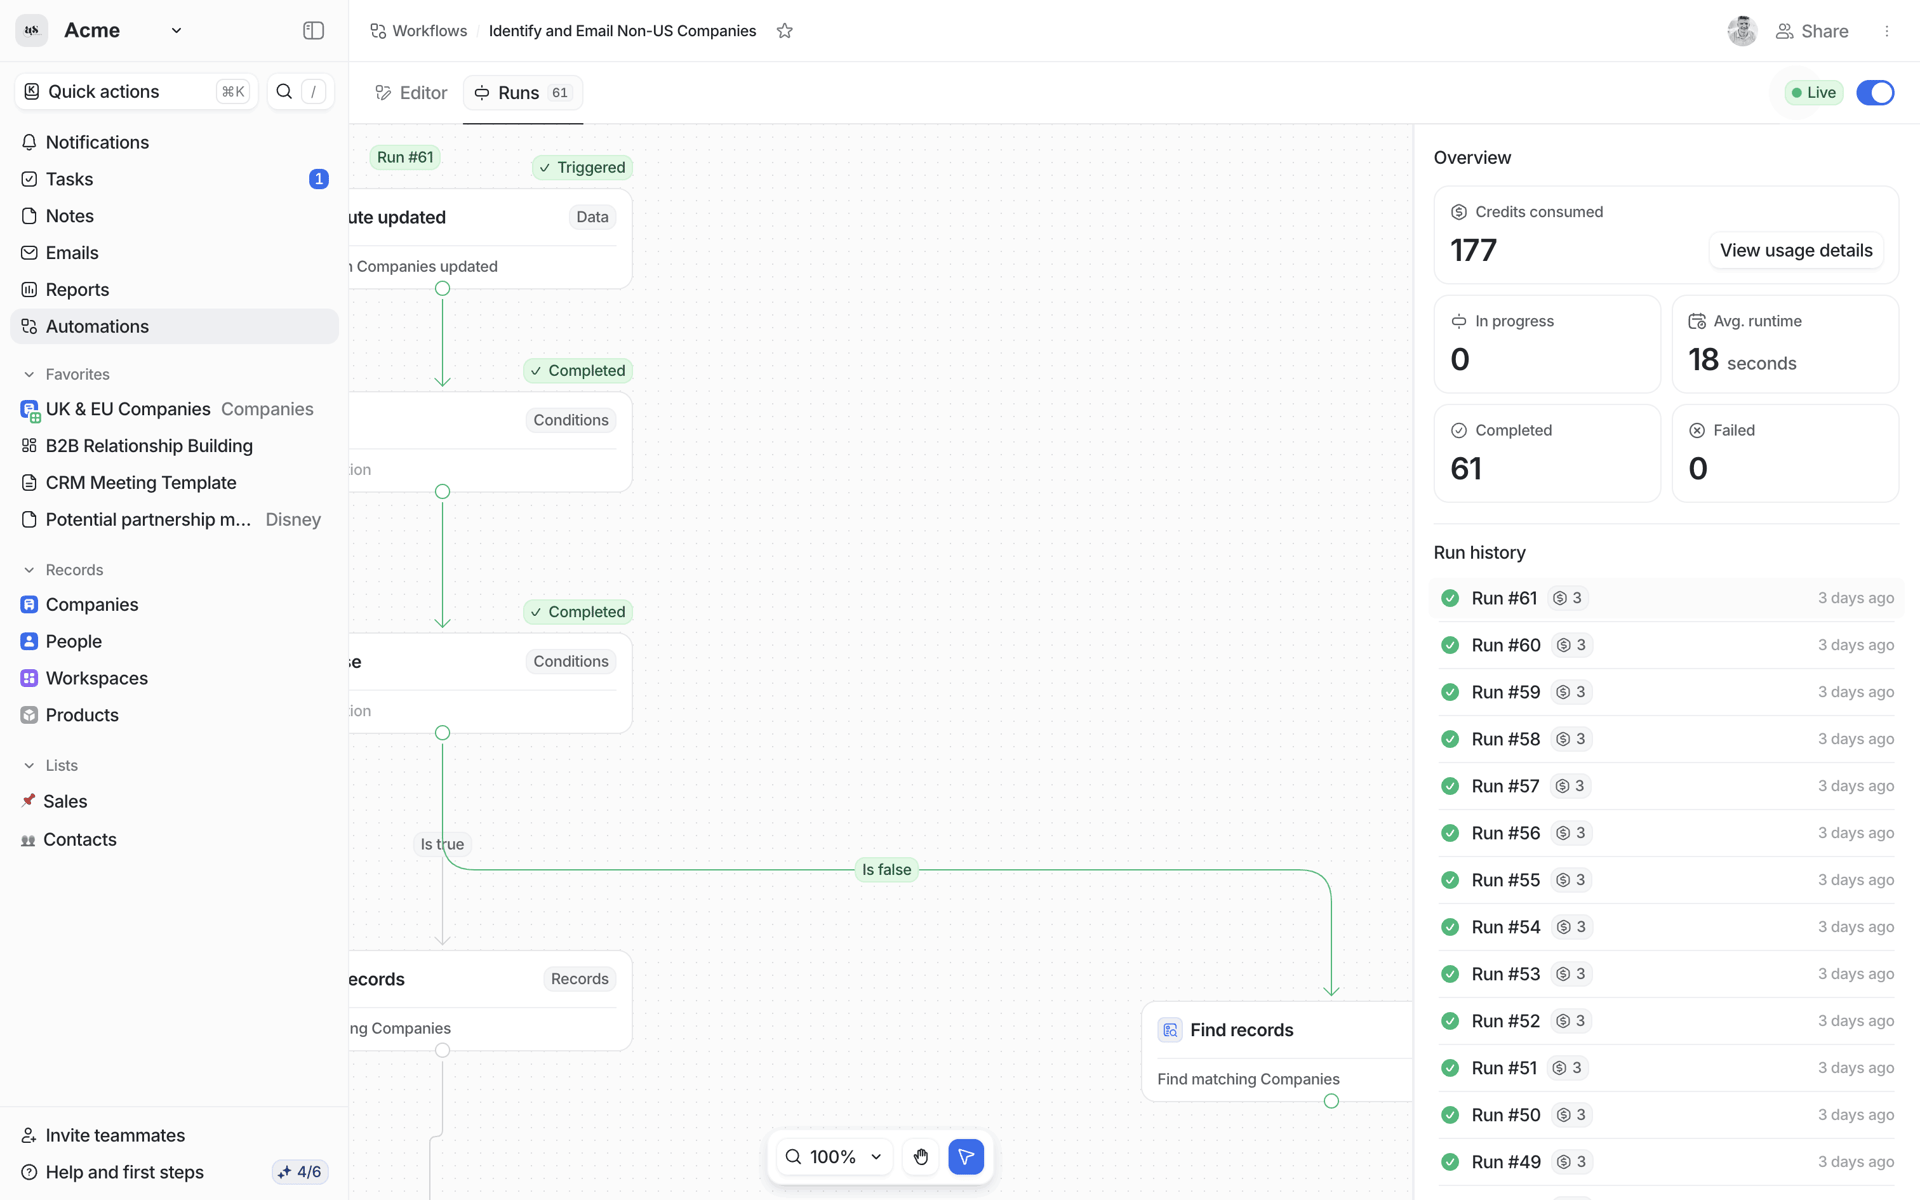Open the three-dot more options menu

(1887, 31)
